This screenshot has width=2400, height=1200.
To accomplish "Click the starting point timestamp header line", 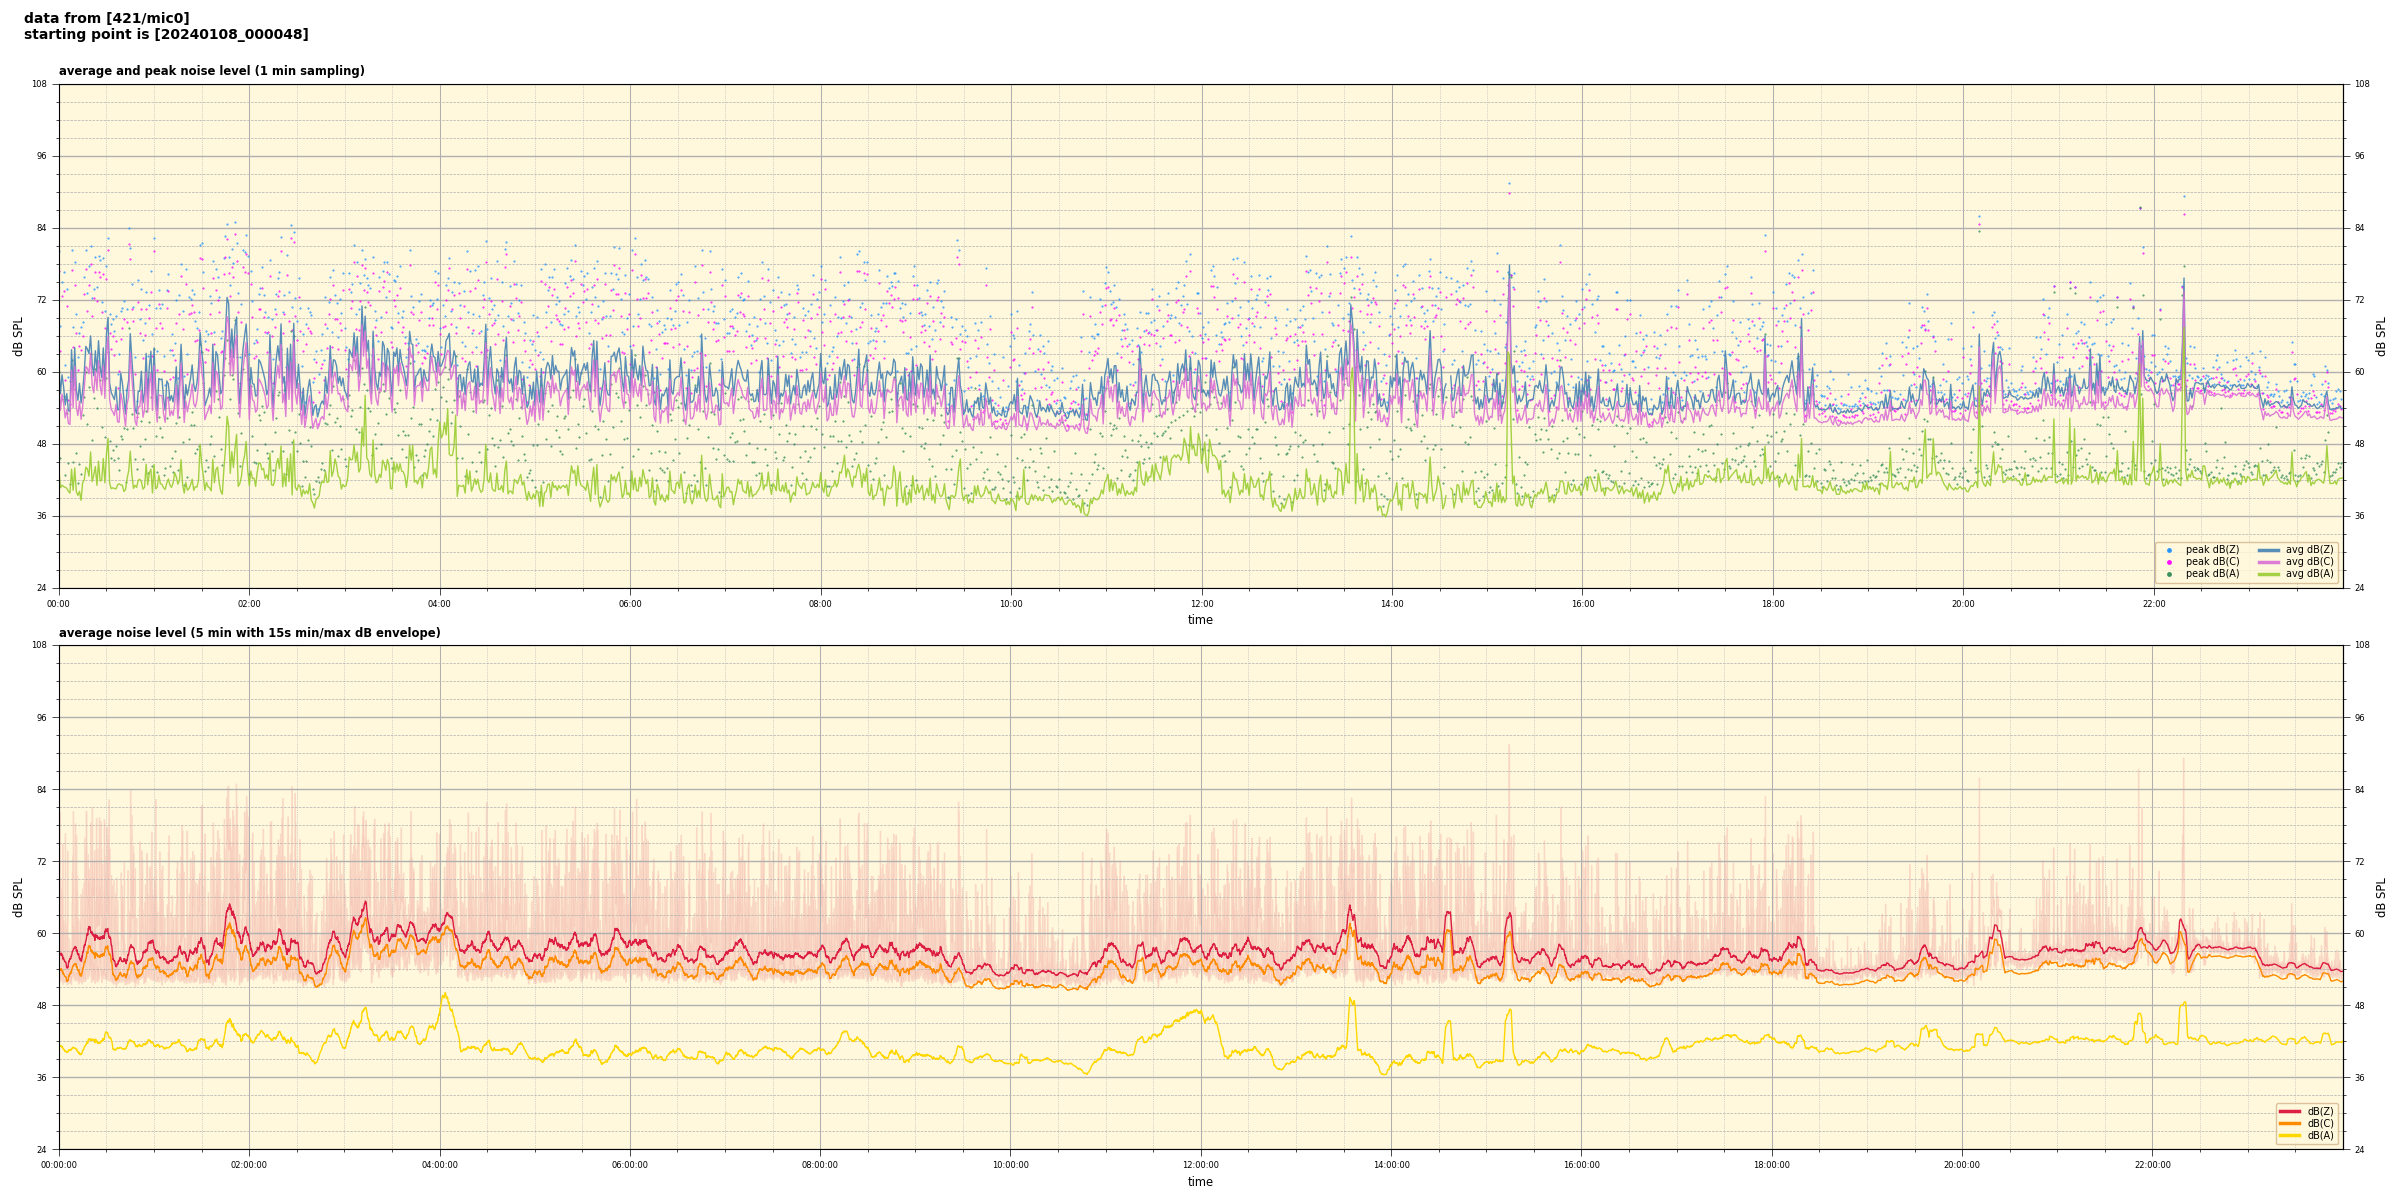I will (x=166, y=35).
